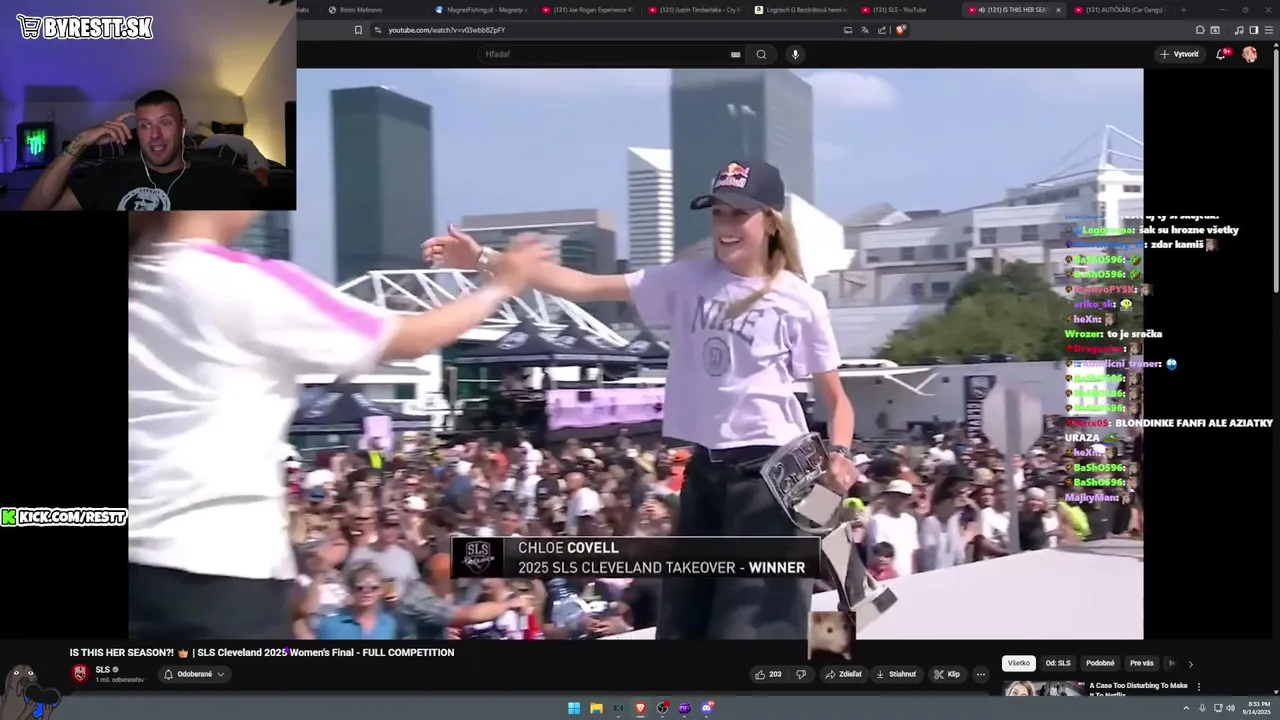
Task: Click the share icon in the address bar
Action: click(x=882, y=30)
